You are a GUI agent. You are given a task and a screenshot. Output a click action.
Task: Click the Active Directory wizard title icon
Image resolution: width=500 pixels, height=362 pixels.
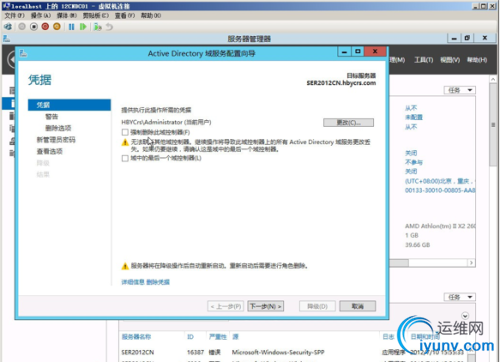(23, 53)
